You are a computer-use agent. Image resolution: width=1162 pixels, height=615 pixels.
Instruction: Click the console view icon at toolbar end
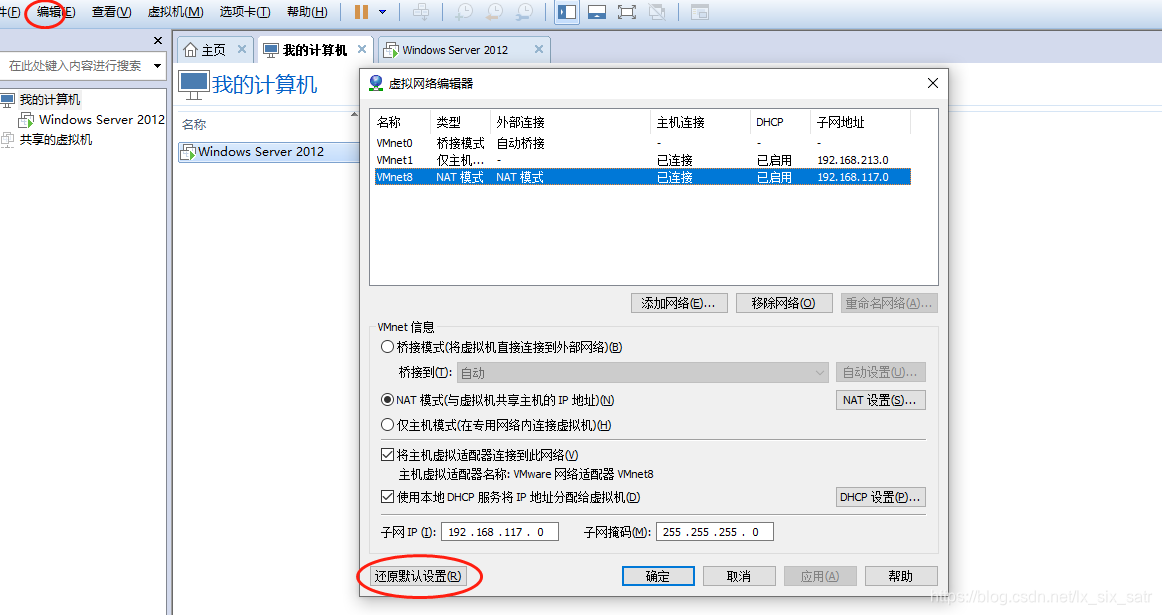click(700, 12)
